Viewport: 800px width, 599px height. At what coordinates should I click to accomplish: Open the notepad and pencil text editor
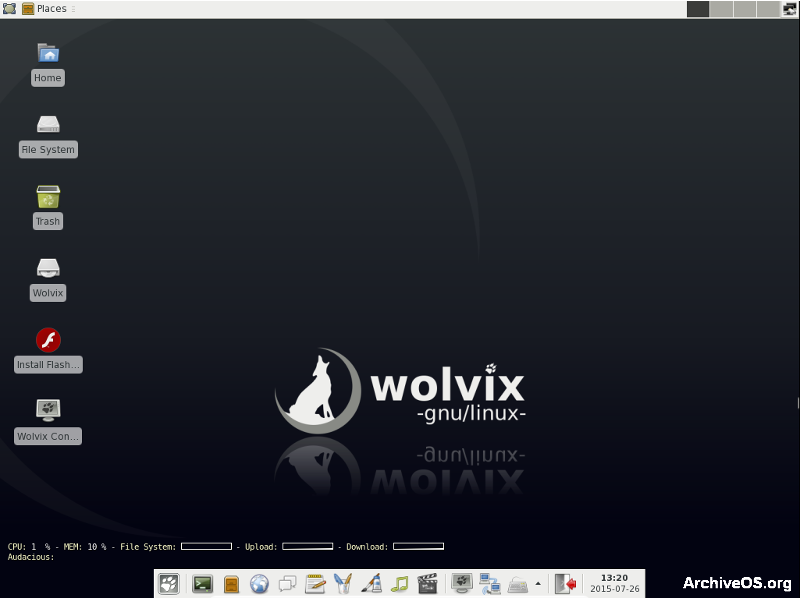pos(315,584)
